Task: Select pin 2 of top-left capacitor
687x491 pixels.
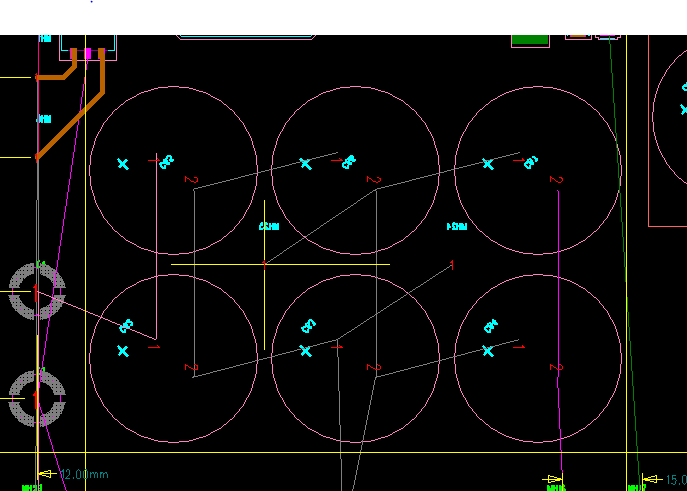Action: coord(191,180)
